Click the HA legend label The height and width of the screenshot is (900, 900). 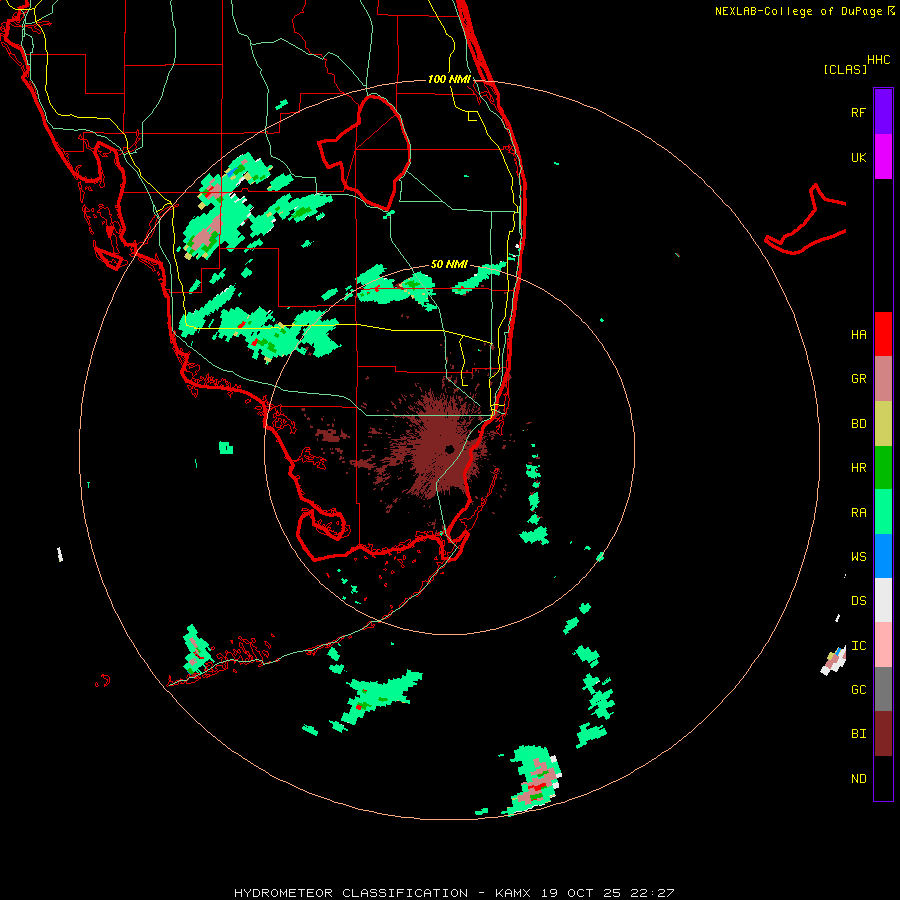click(858, 335)
